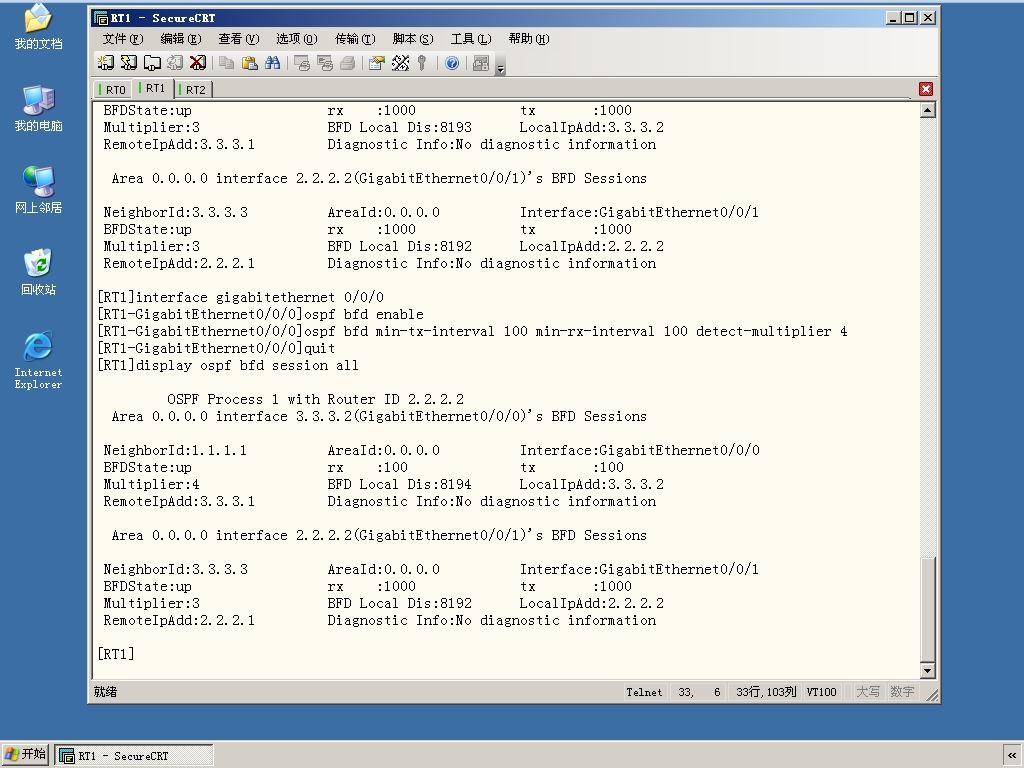
Task: Click terminal scrollbar down arrow
Action: (927, 670)
